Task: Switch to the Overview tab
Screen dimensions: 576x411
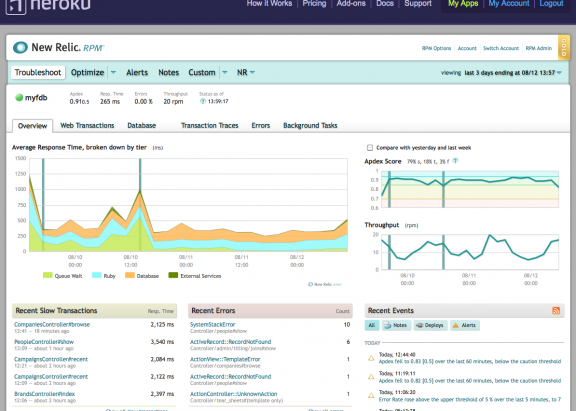Action: coord(32,126)
